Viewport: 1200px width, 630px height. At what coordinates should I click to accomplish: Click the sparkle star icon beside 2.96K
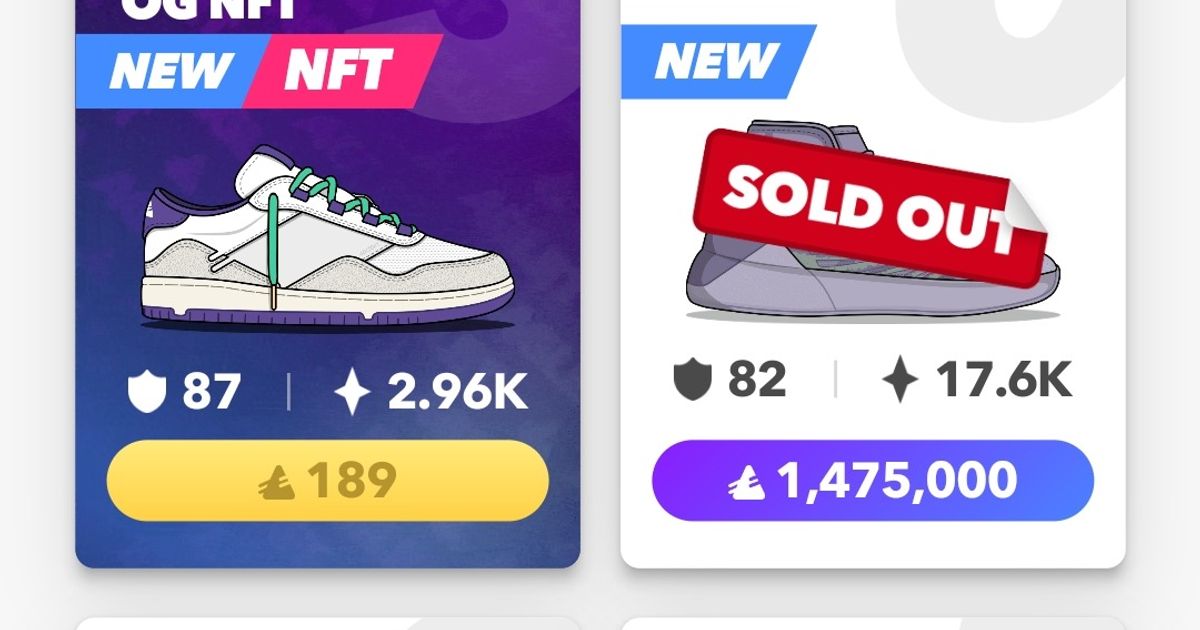(351, 391)
